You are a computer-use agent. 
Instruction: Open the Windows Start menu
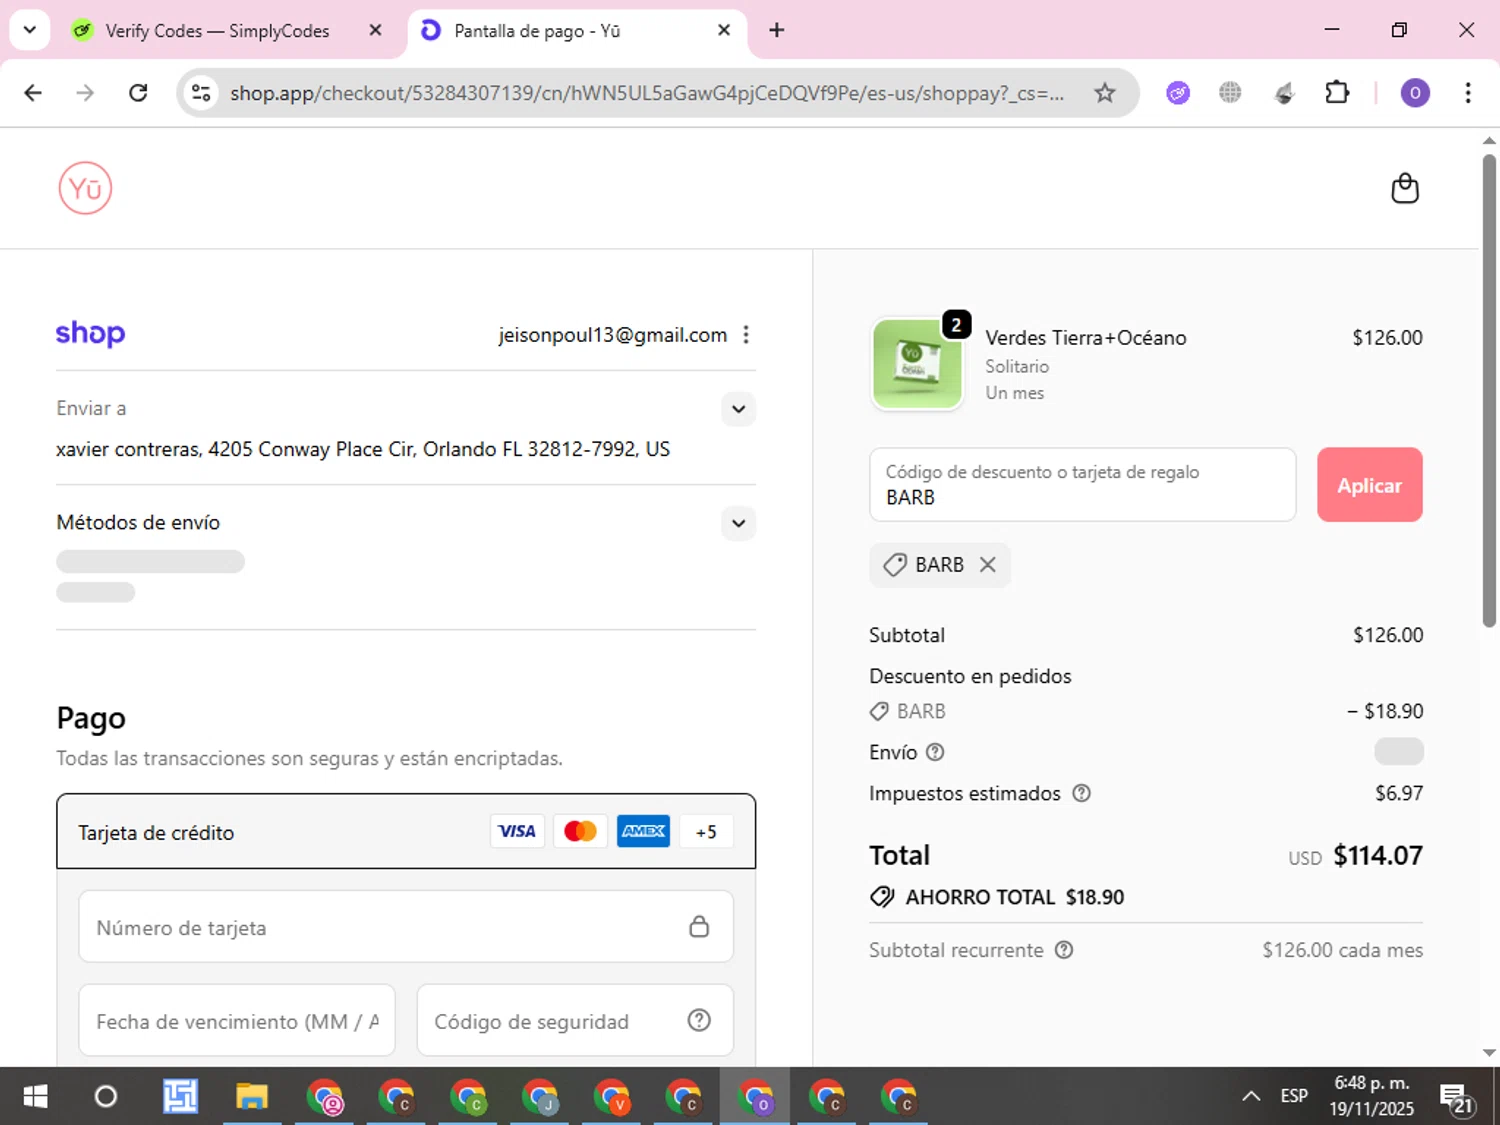pos(35,1097)
